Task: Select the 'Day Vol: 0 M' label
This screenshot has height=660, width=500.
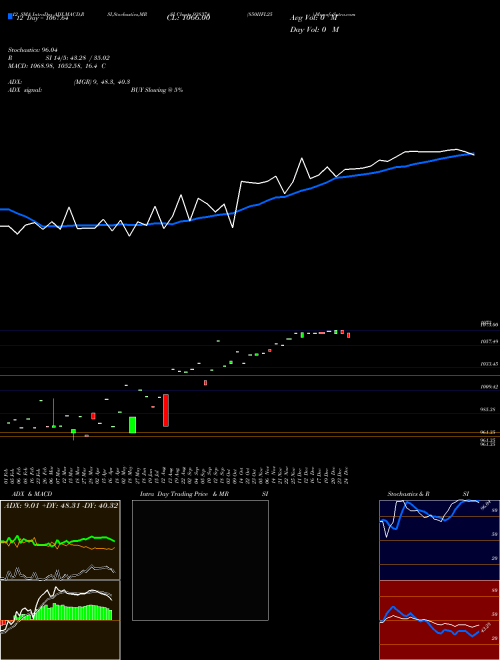Action: (x=314, y=30)
